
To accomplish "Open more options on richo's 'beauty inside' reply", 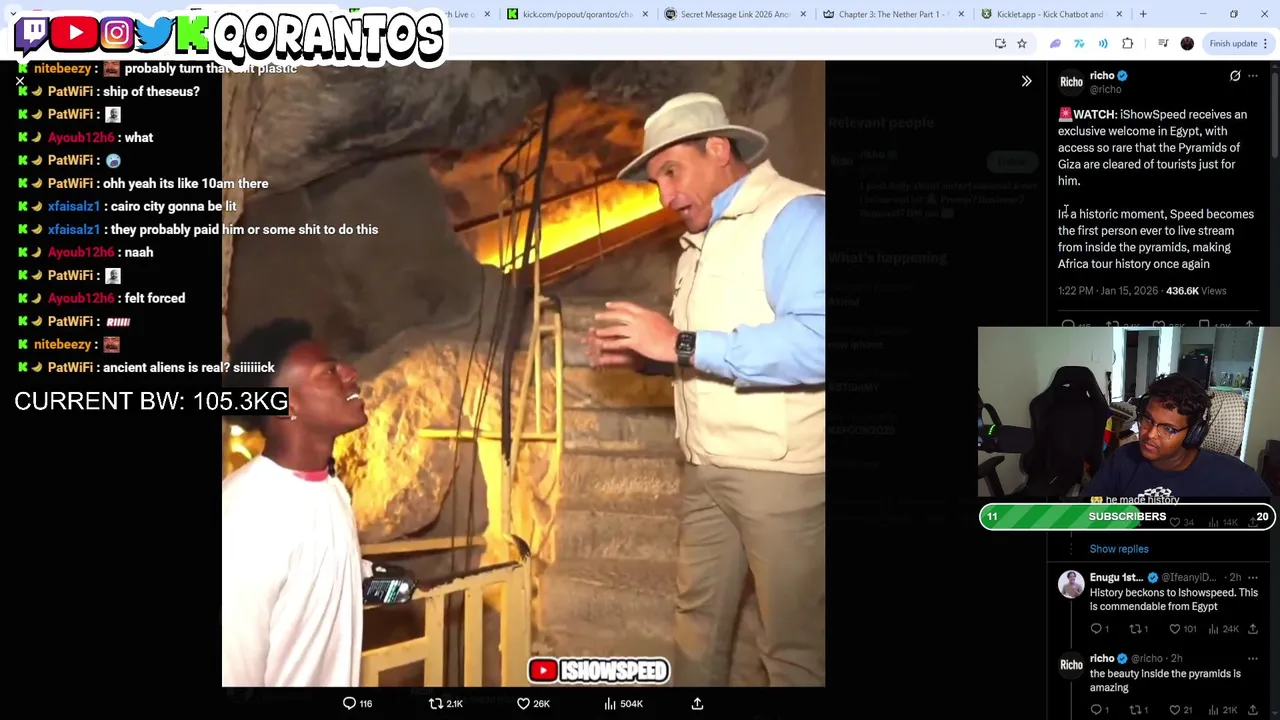I will (1253, 658).
